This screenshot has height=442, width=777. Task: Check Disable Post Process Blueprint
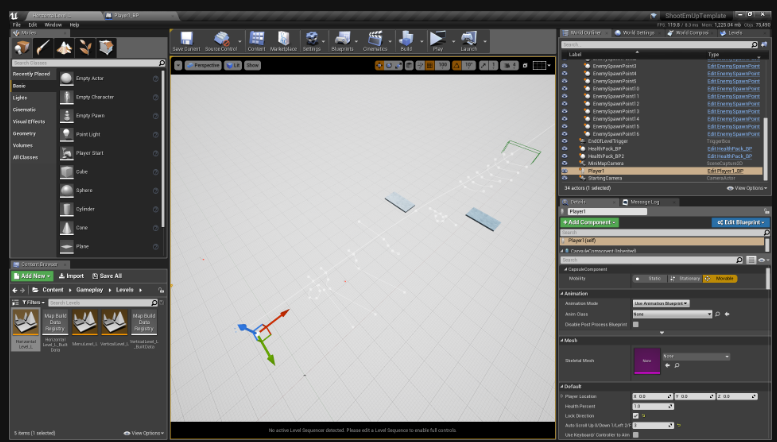point(636,325)
